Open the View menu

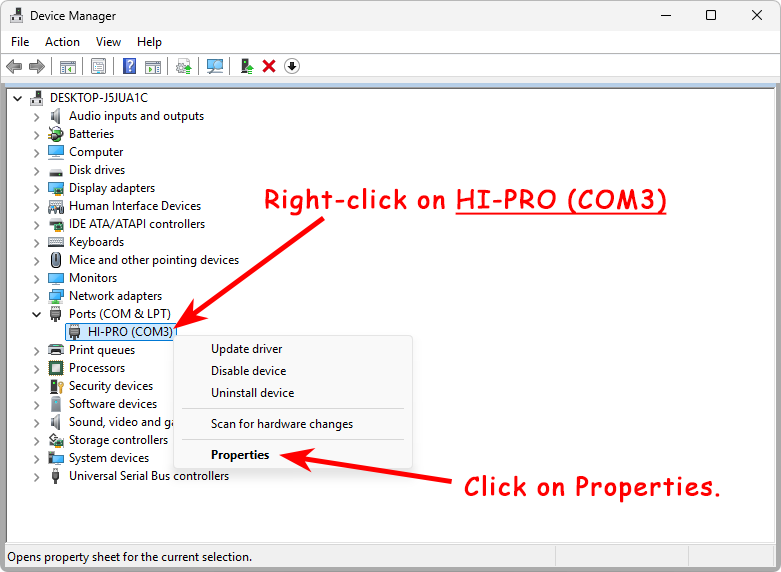click(x=108, y=42)
